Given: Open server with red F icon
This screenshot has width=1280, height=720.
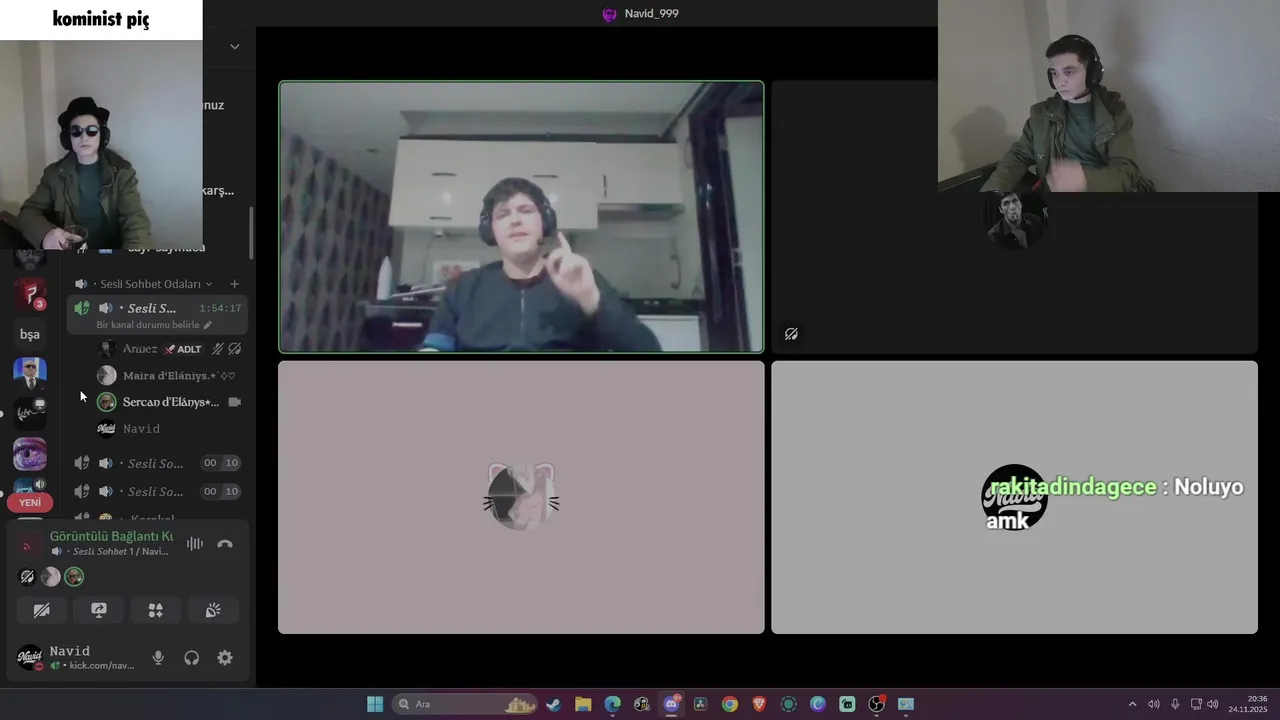Looking at the screenshot, I should 30,294.
